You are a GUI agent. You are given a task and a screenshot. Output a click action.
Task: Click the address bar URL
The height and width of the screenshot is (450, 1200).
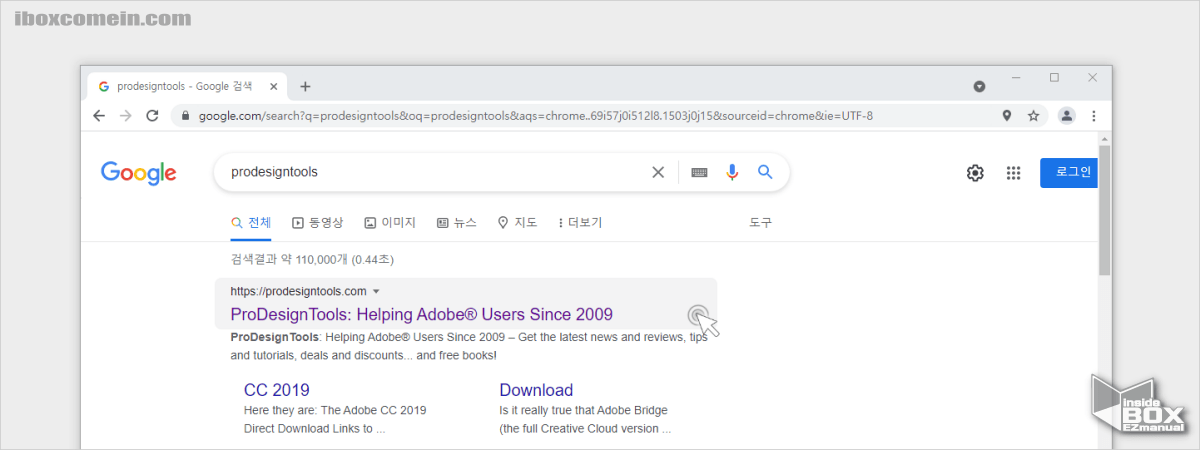(x=536, y=116)
